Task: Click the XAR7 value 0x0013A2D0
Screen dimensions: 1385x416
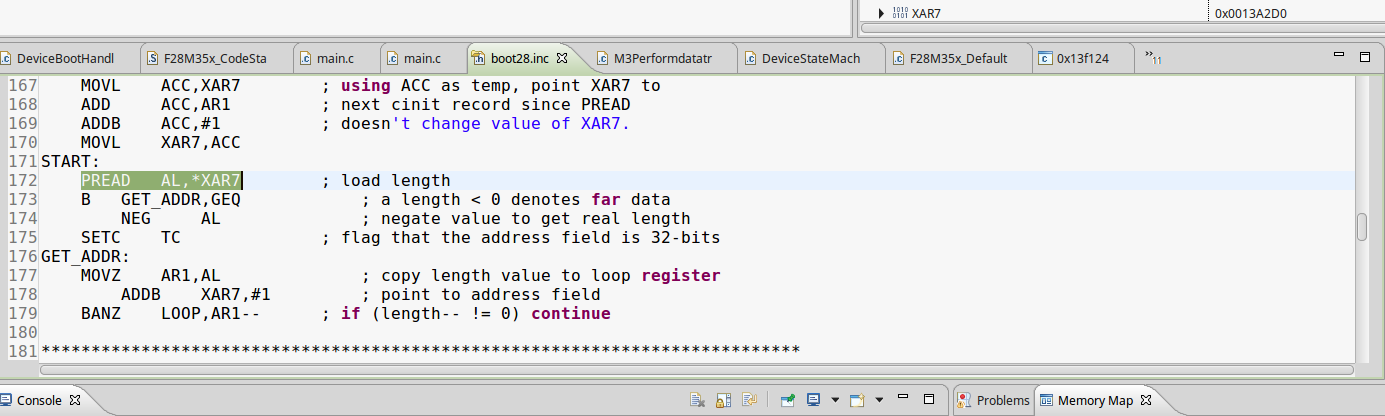Action: pyautogui.click(x=1252, y=14)
